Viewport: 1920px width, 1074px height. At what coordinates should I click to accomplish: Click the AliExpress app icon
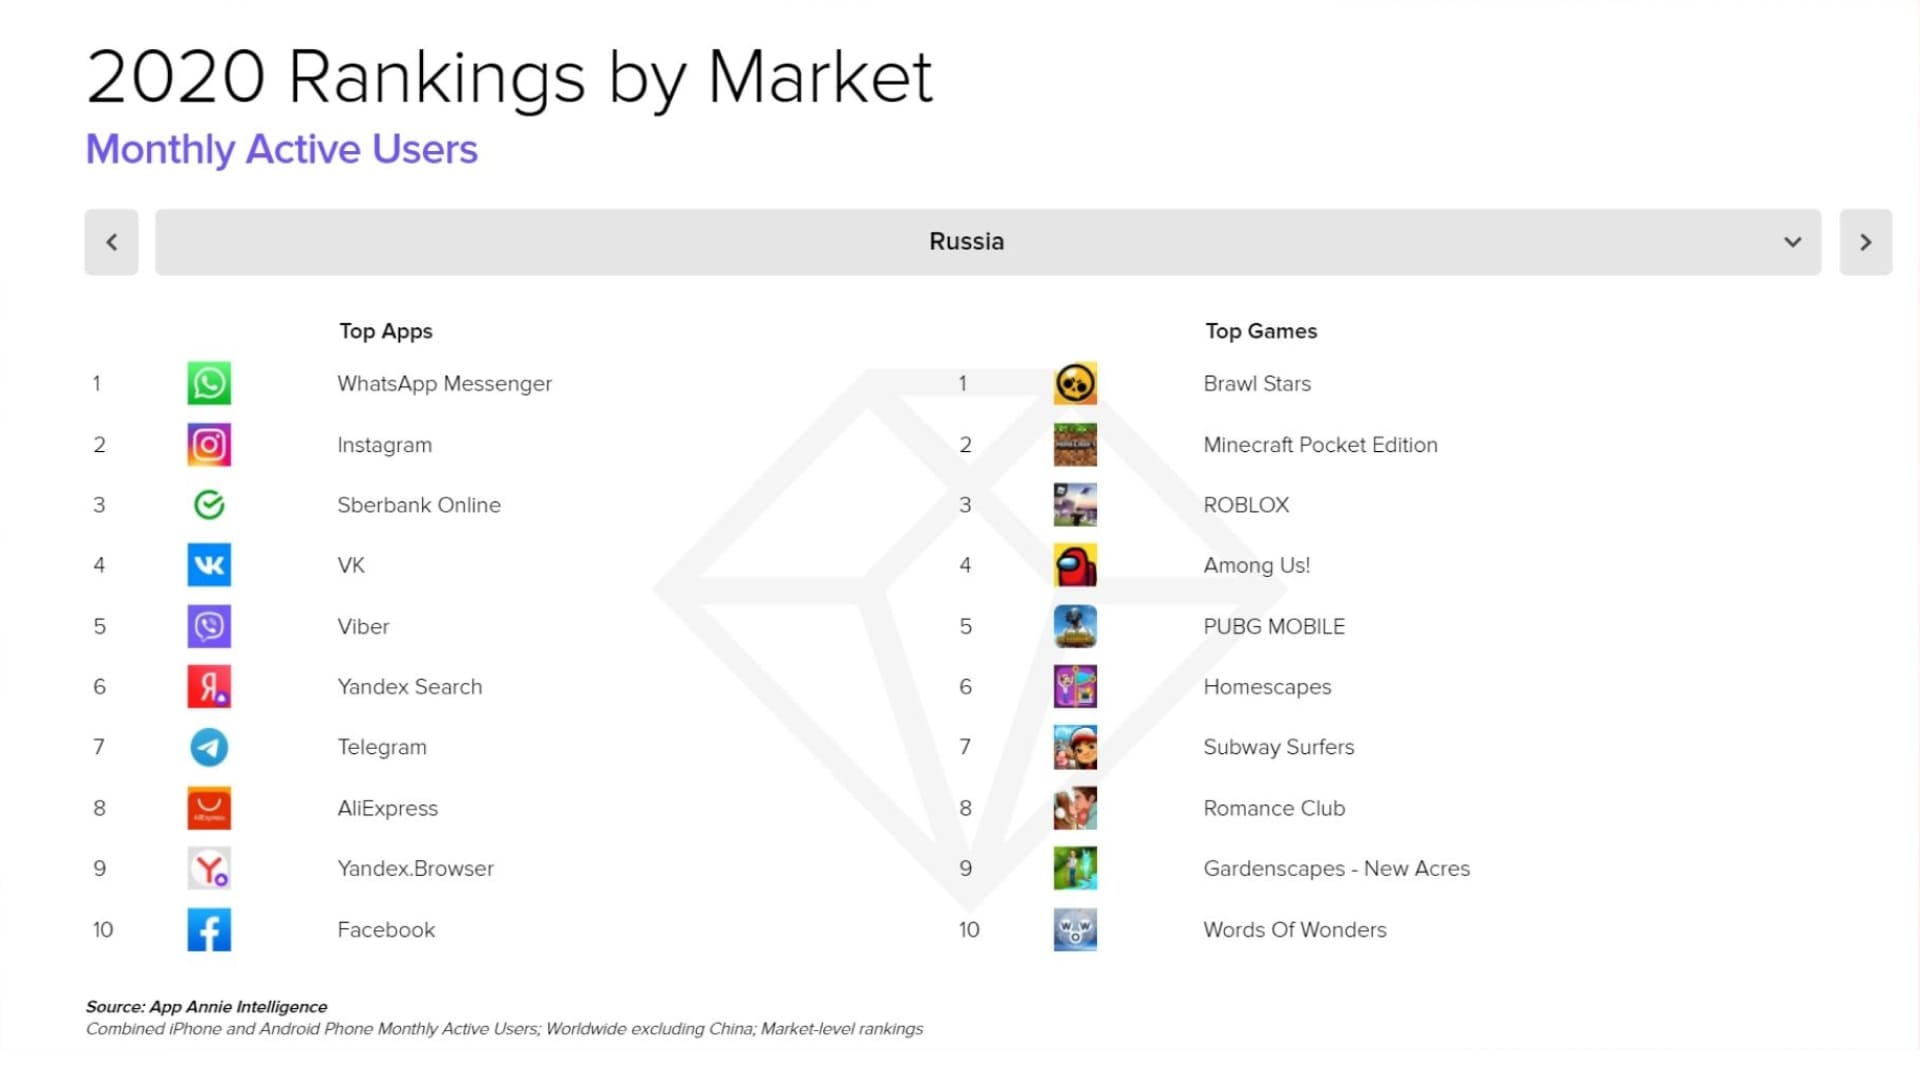click(209, 808)
